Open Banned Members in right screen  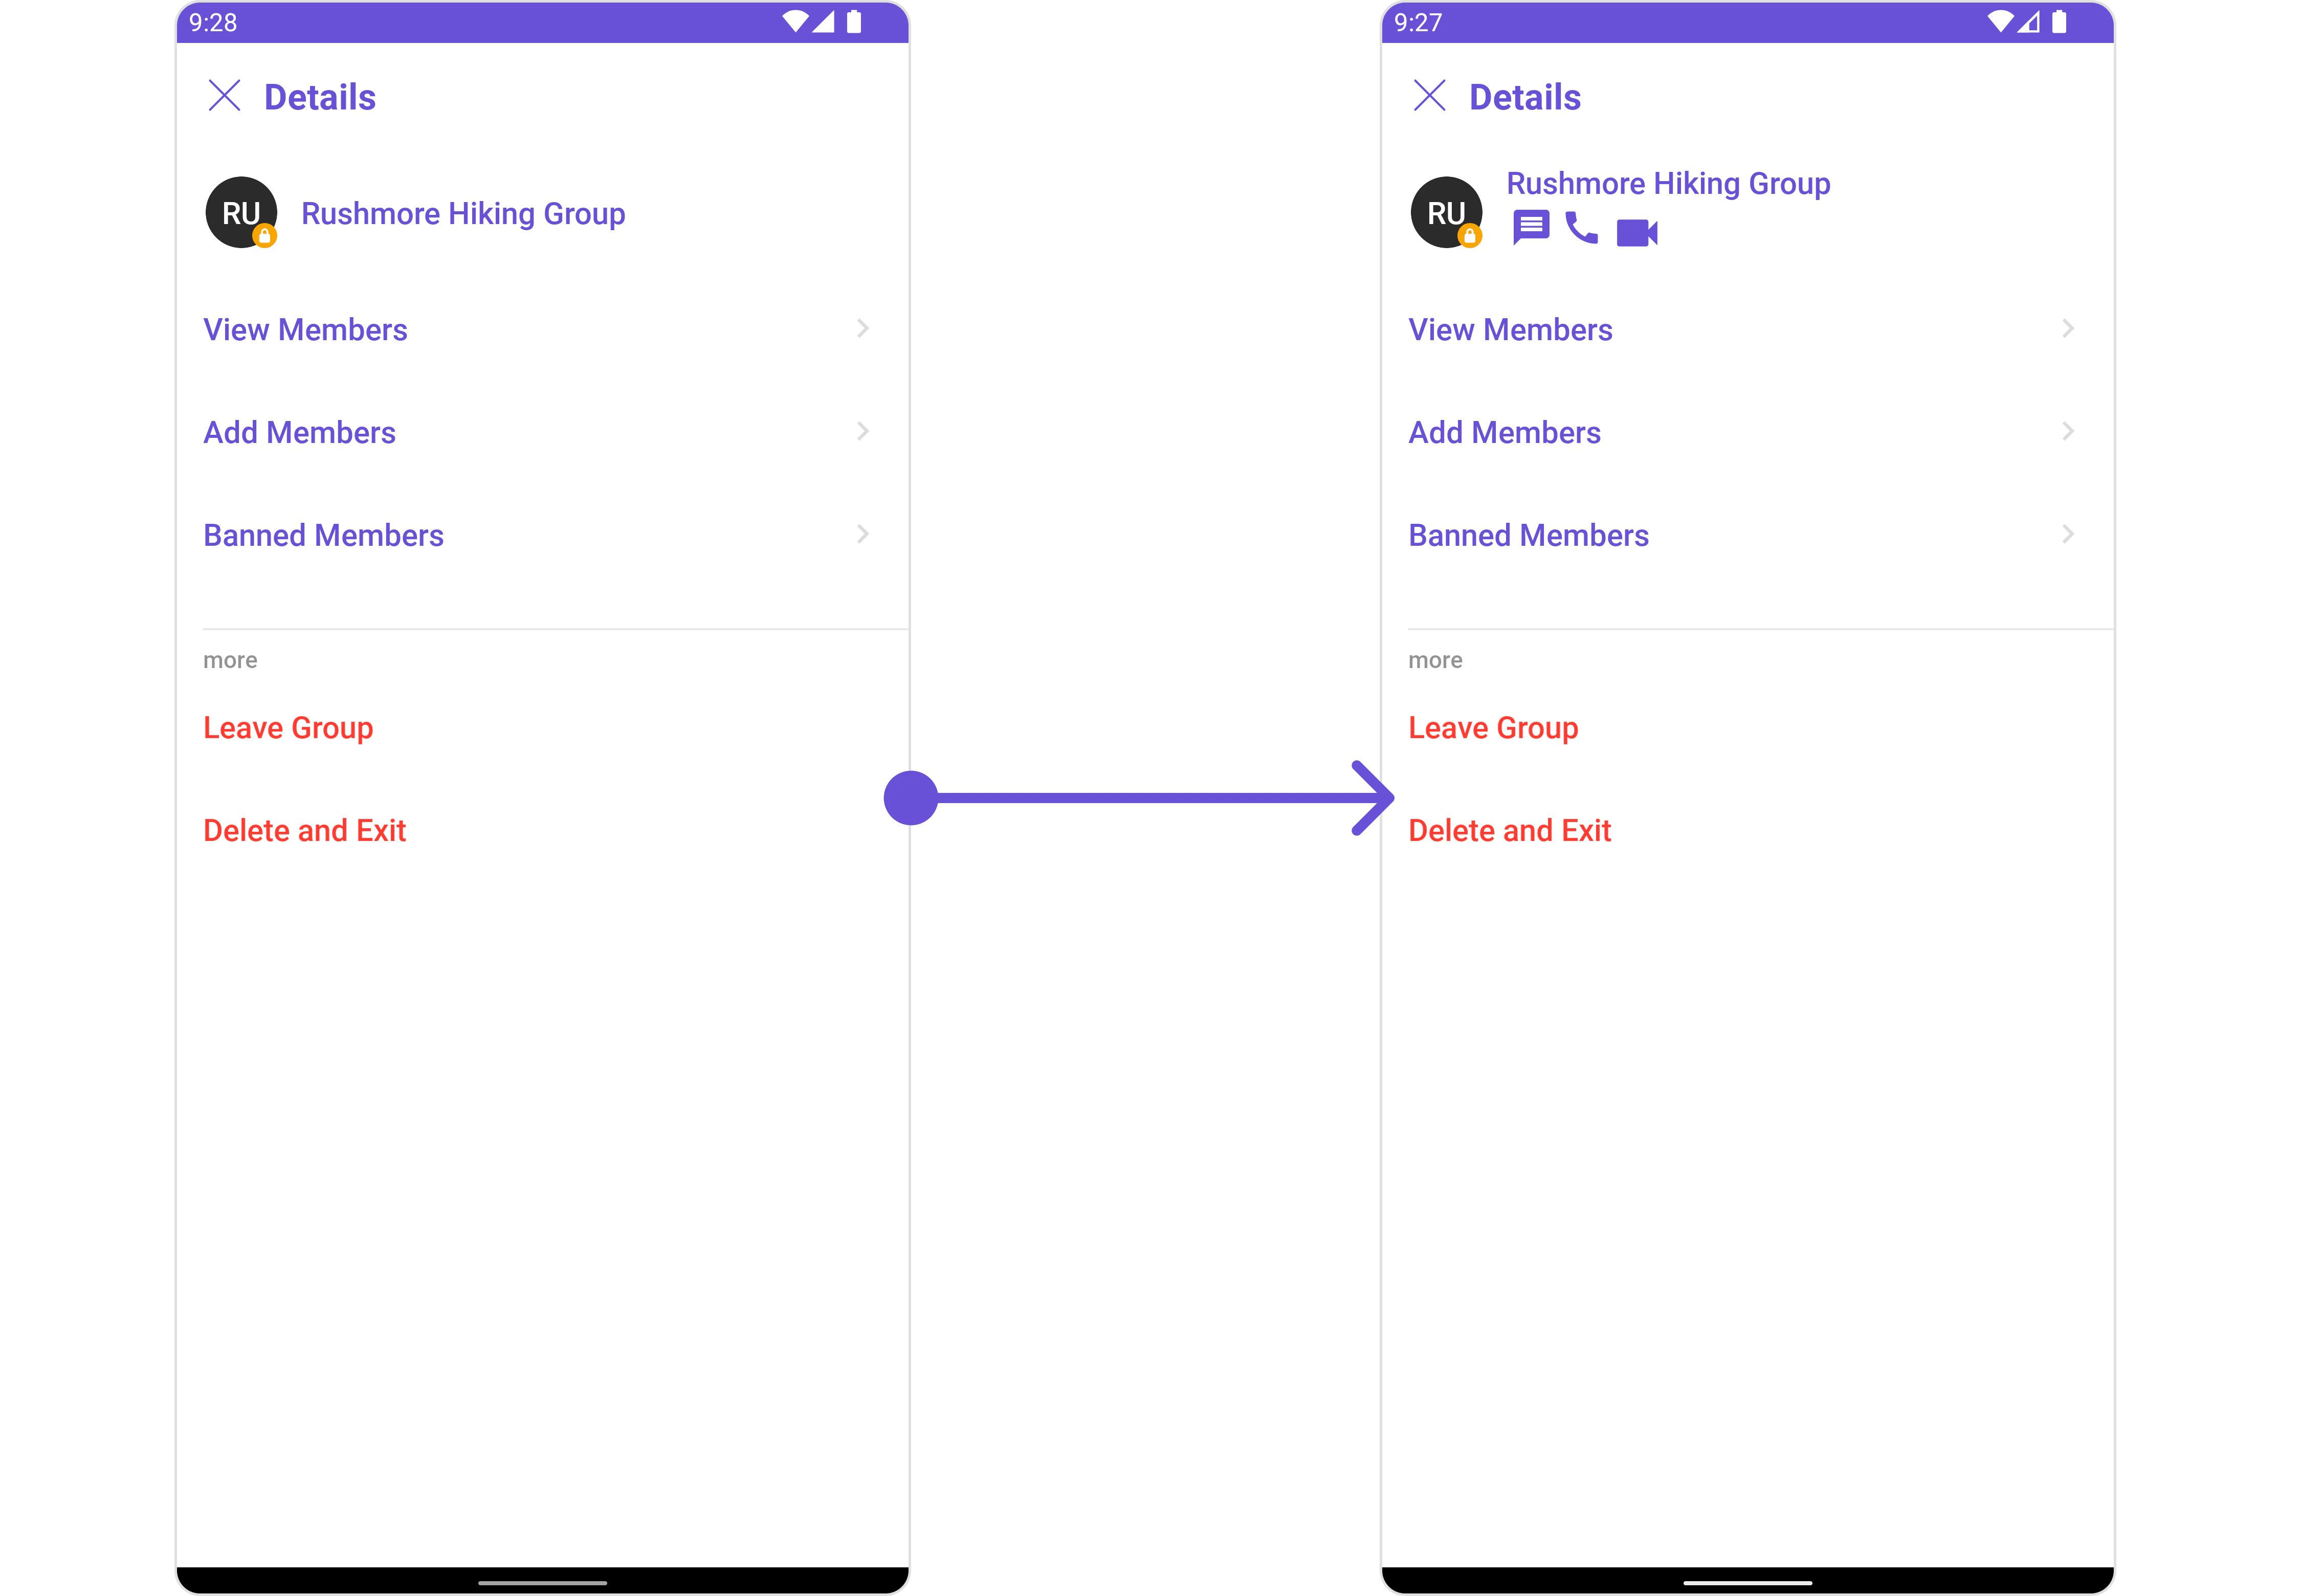(x=1746, y=535)
